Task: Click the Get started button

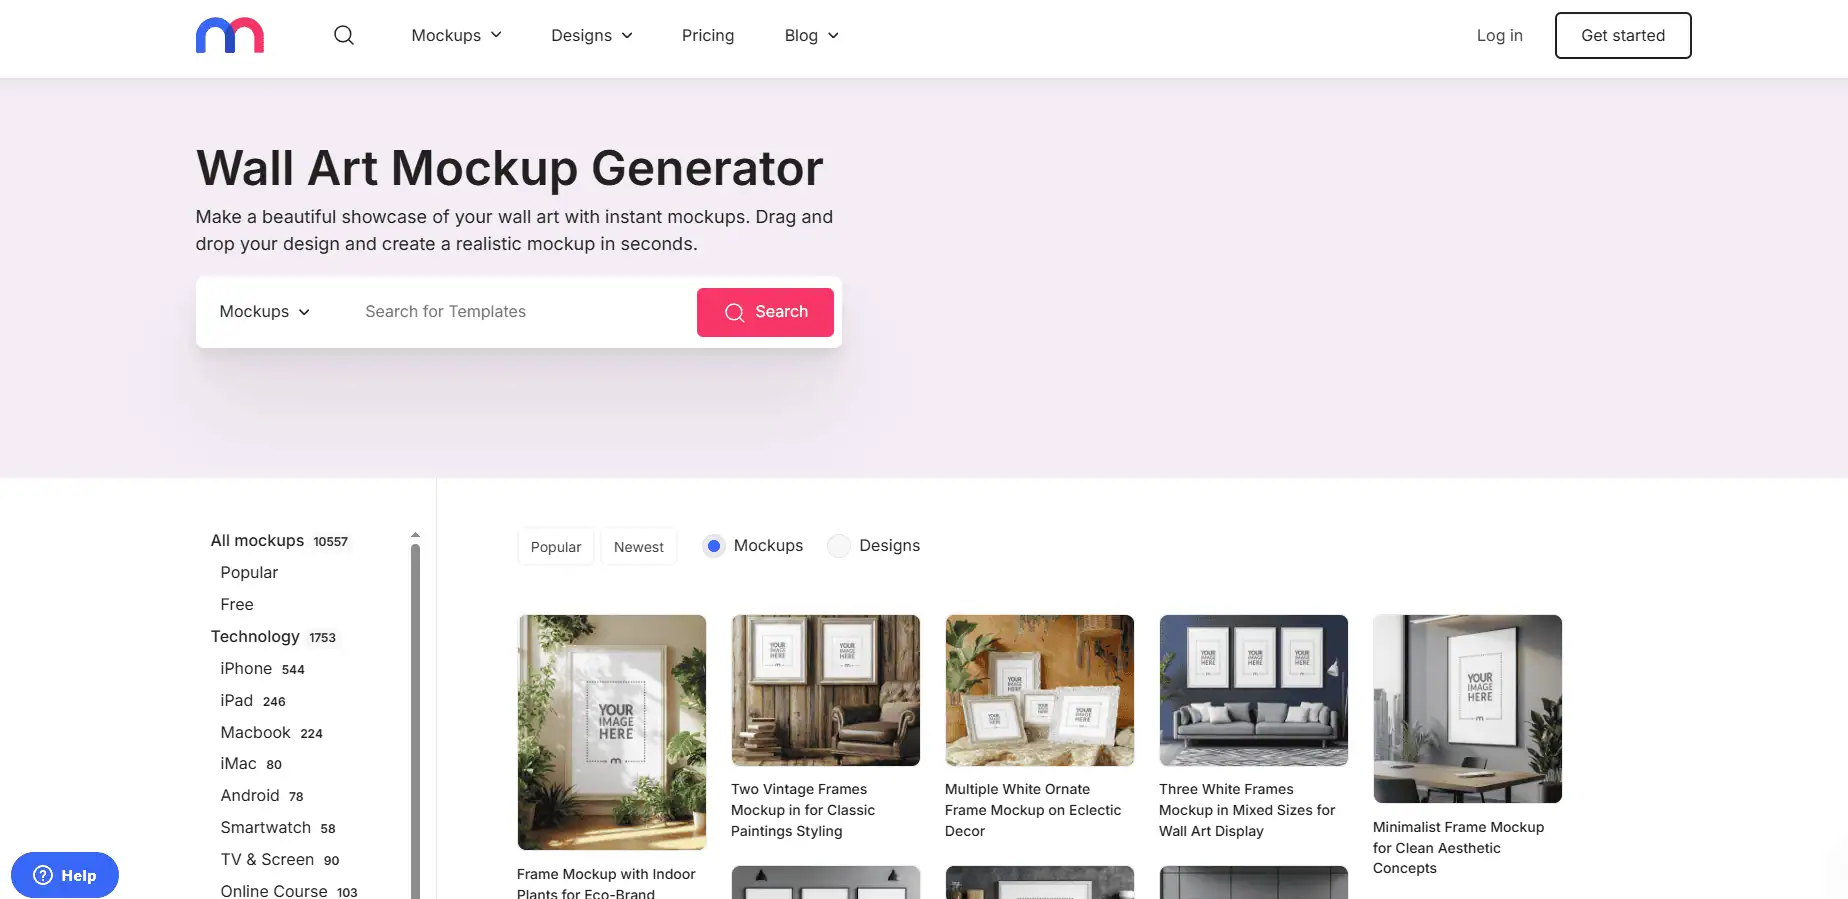Action: click(x=1623, y=35)
